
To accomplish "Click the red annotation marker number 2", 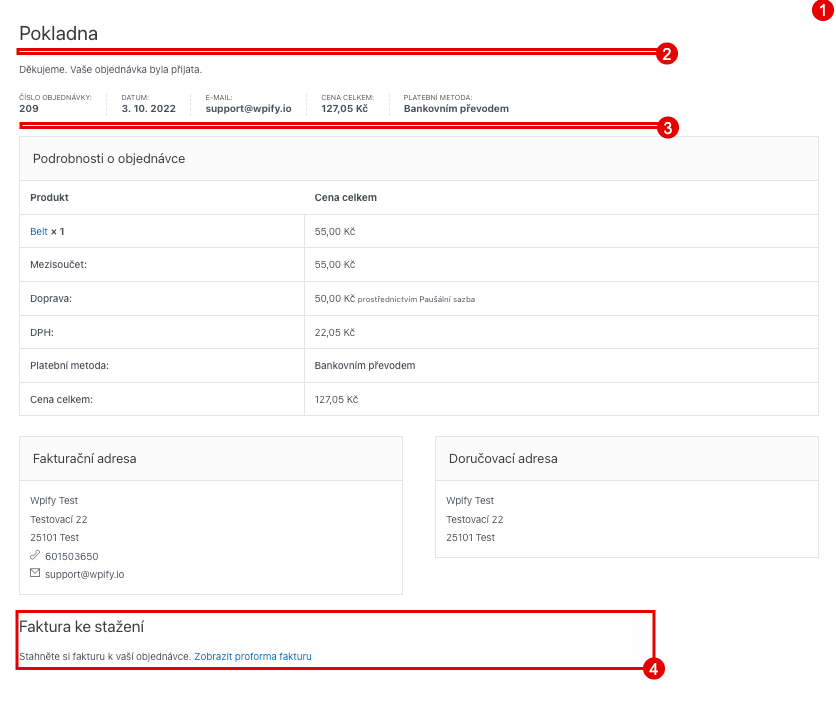I will click(667, 53).
